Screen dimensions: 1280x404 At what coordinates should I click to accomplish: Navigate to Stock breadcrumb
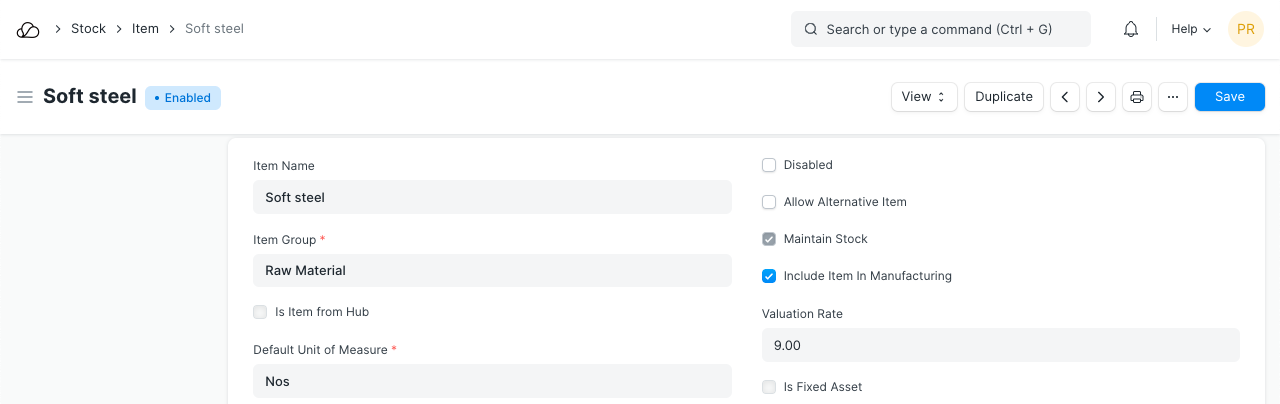coord(88,29)
